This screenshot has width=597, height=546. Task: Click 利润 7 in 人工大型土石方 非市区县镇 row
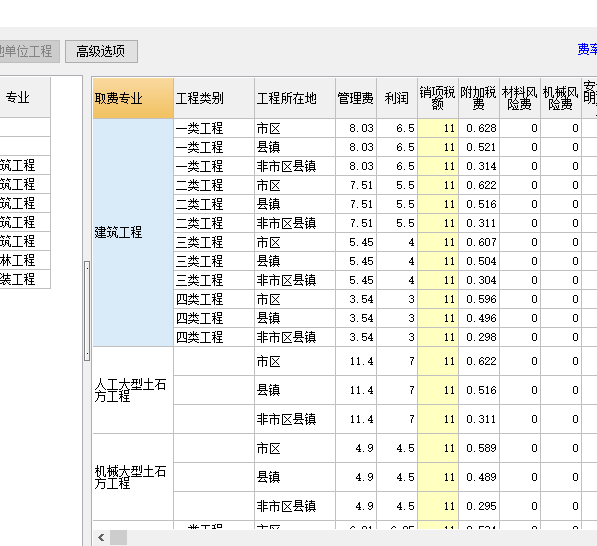tap(397, 419)
